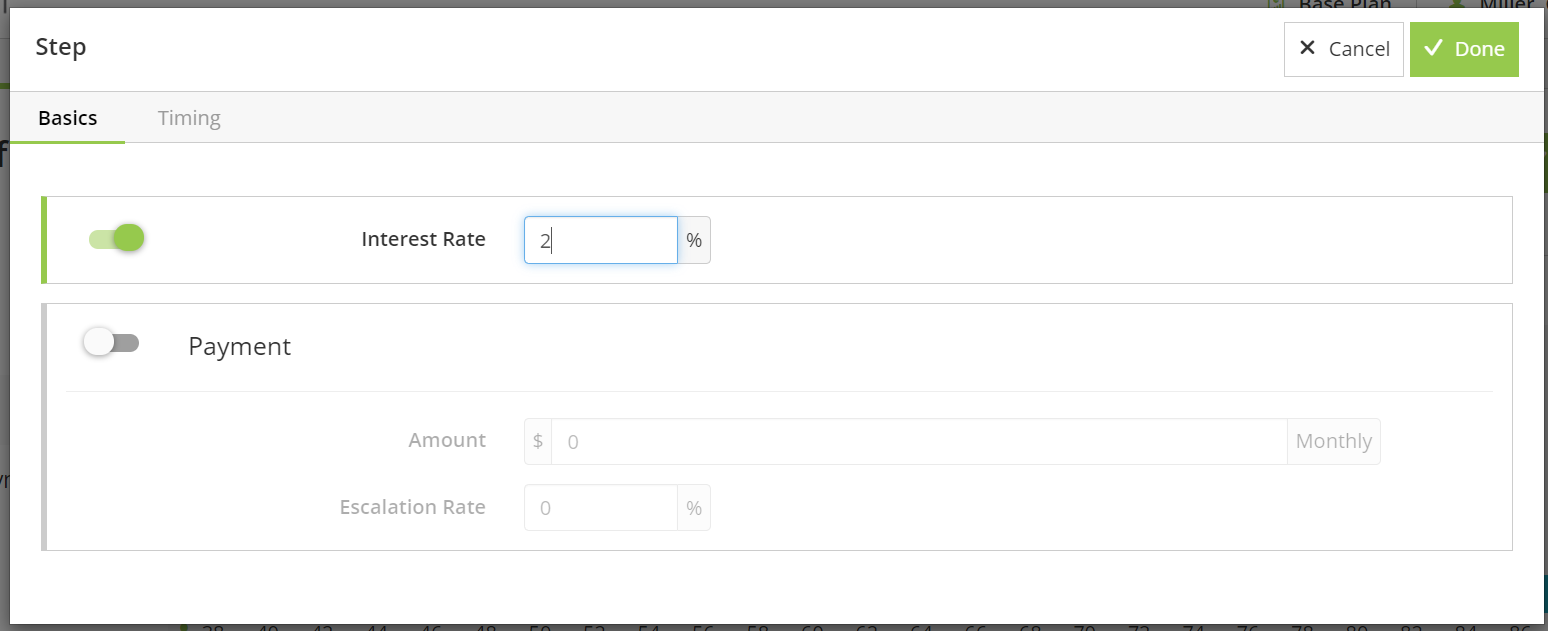Focus the Interest Rate input field
This screenshot has width=1548, height=631.
(x=600, y=240)
